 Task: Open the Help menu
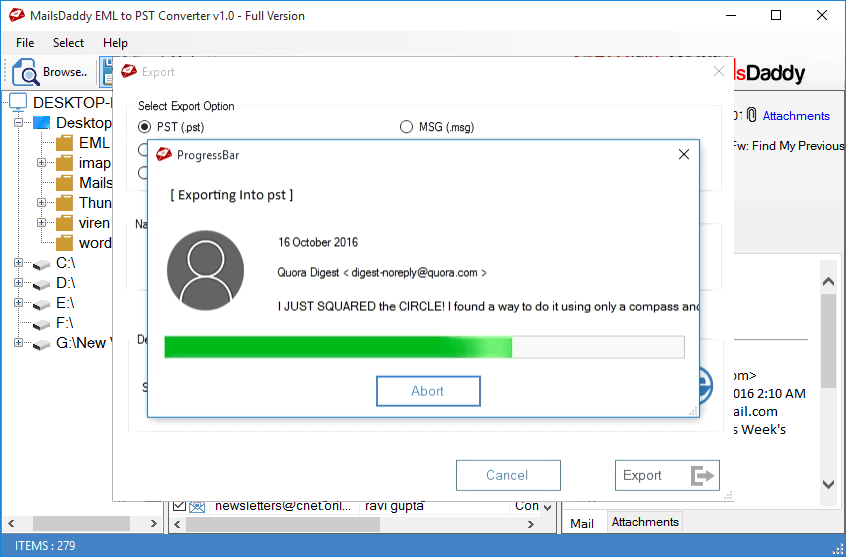click(115, 43)
